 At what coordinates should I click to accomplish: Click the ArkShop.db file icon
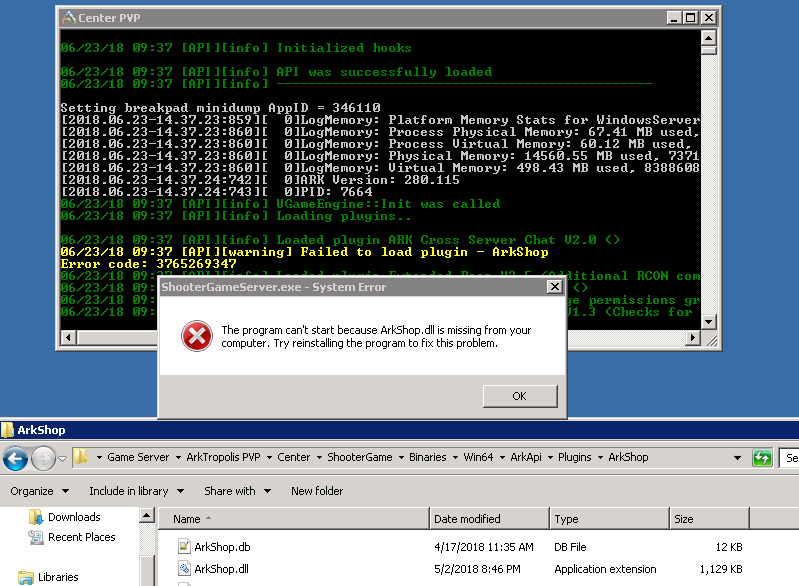tap(184, 546)
